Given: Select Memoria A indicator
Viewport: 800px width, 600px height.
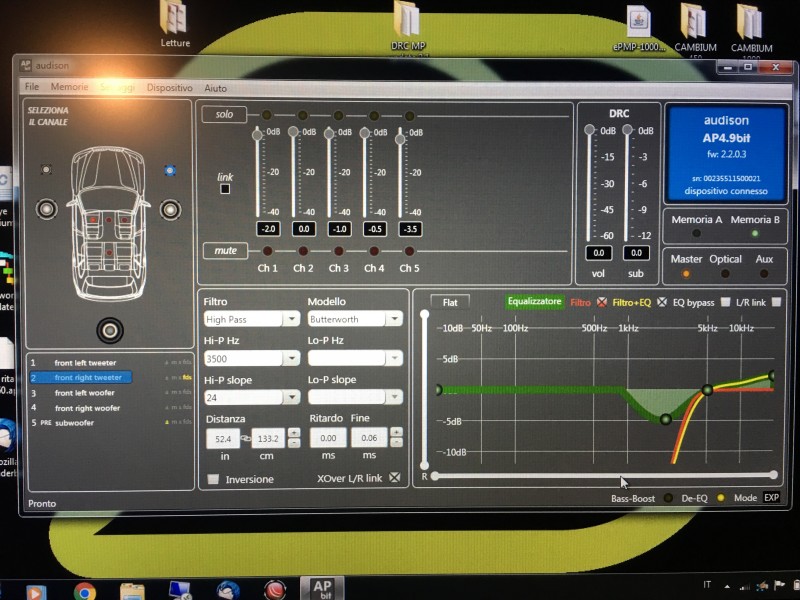Looking at the screenshot, I should (696, 234).
